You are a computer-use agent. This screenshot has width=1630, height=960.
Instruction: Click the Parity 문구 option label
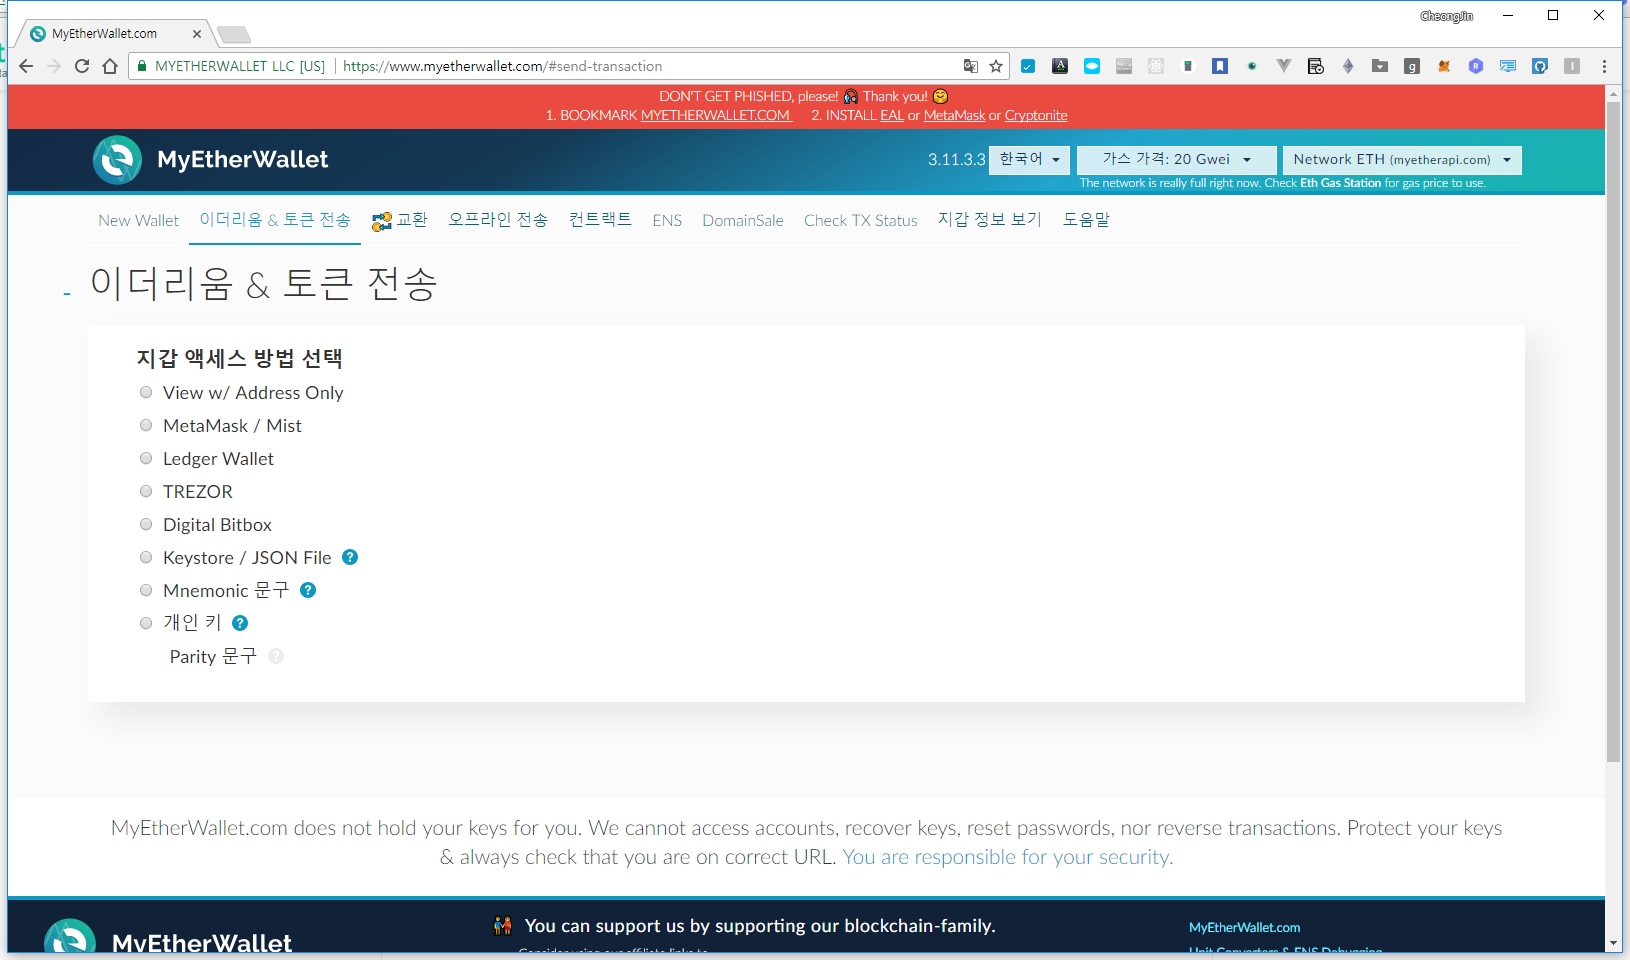point(213,656)
